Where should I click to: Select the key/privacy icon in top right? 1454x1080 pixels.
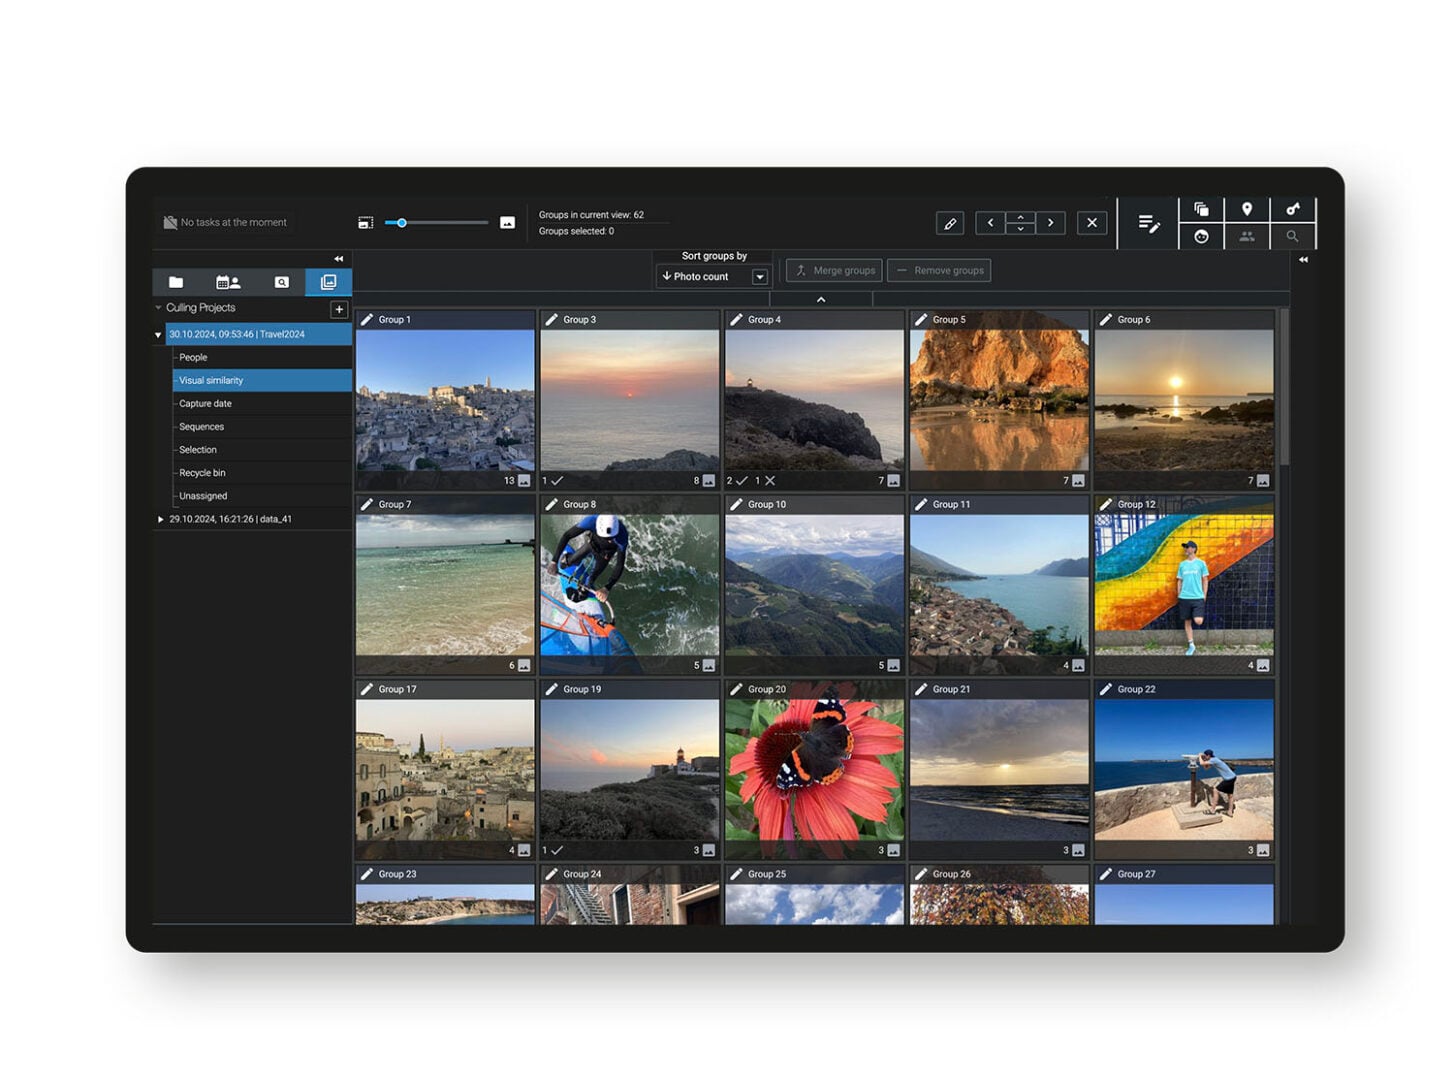[1292, 208]
